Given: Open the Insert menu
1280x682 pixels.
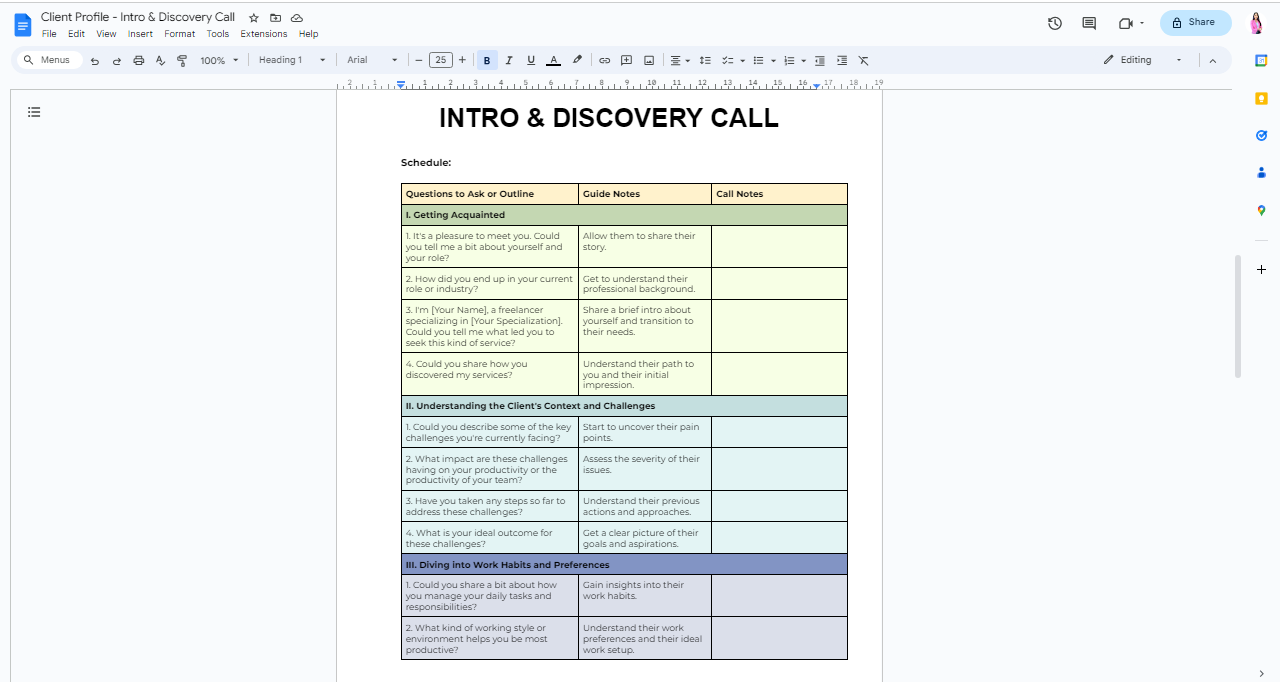Looking at the screenshot, I should 140,34.
